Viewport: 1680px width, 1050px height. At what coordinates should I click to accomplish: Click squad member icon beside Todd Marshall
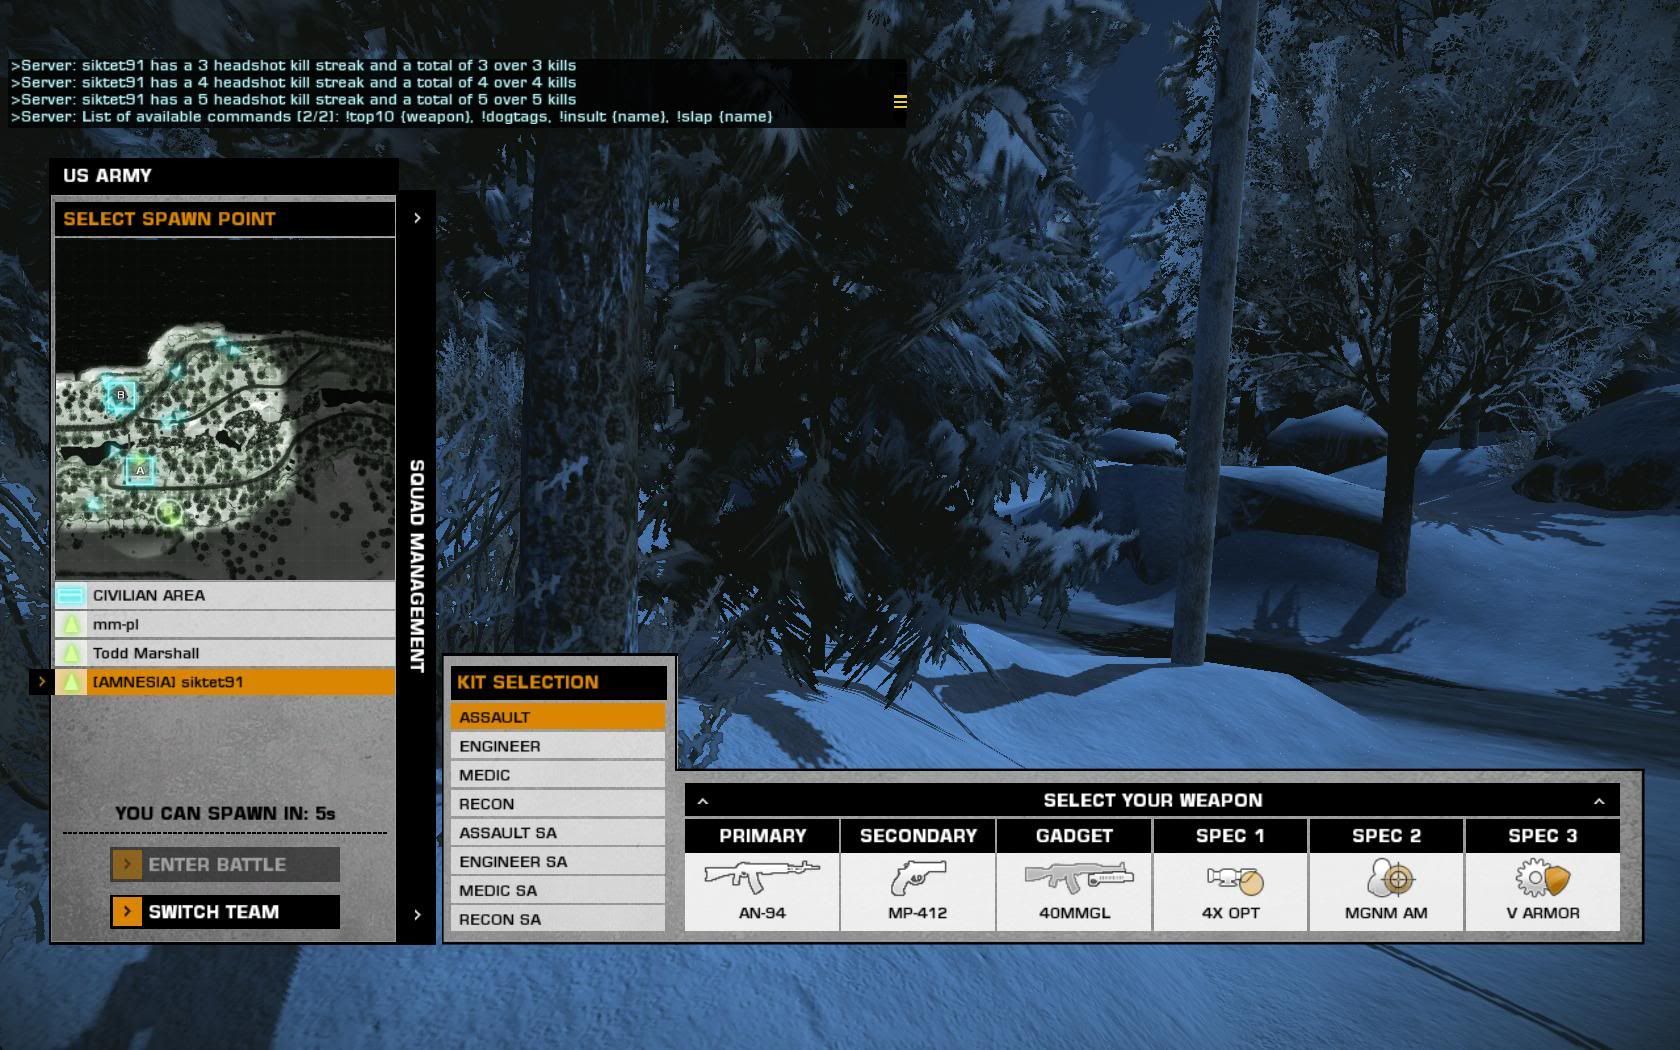pyautogui.click(x=71, y=653)
